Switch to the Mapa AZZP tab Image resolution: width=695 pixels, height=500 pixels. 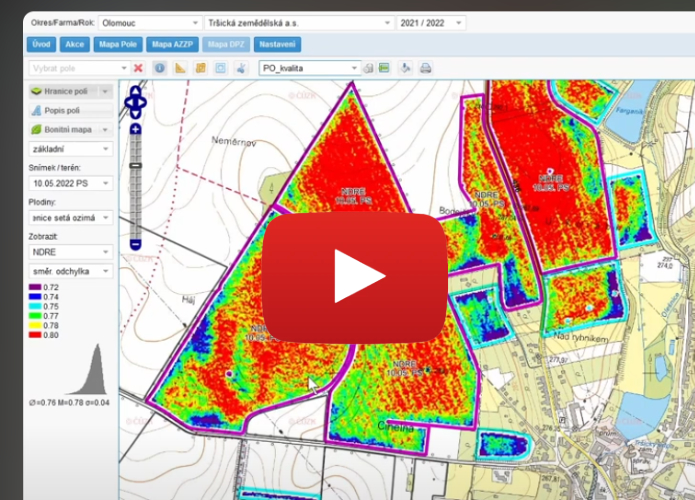172,44
